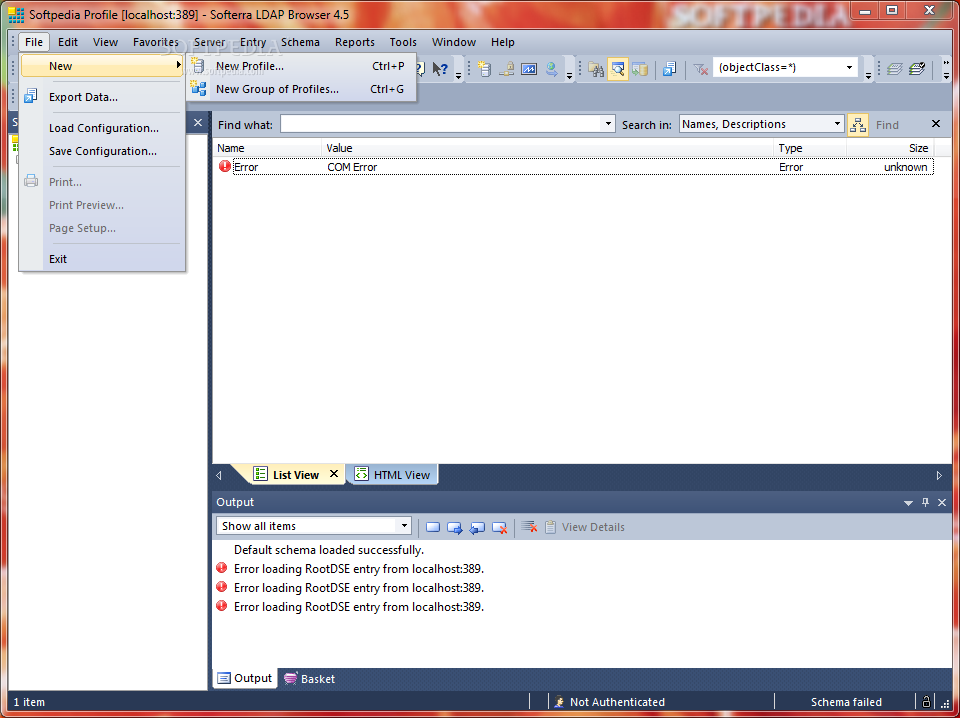Click the left tab scroll arrow
The width and height of the screenshot is (960, 718).
[219, 475]
